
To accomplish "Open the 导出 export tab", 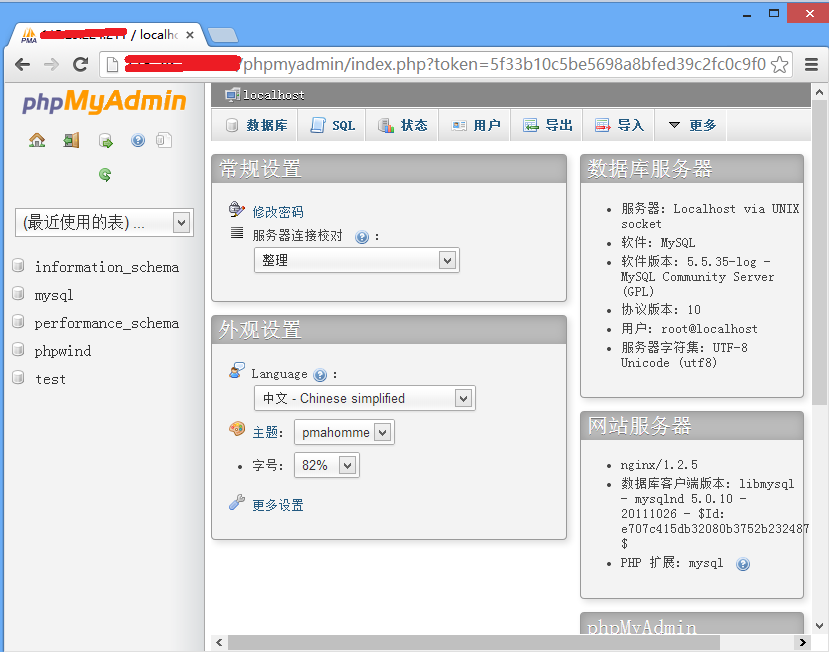I will (x=547, y=125).
